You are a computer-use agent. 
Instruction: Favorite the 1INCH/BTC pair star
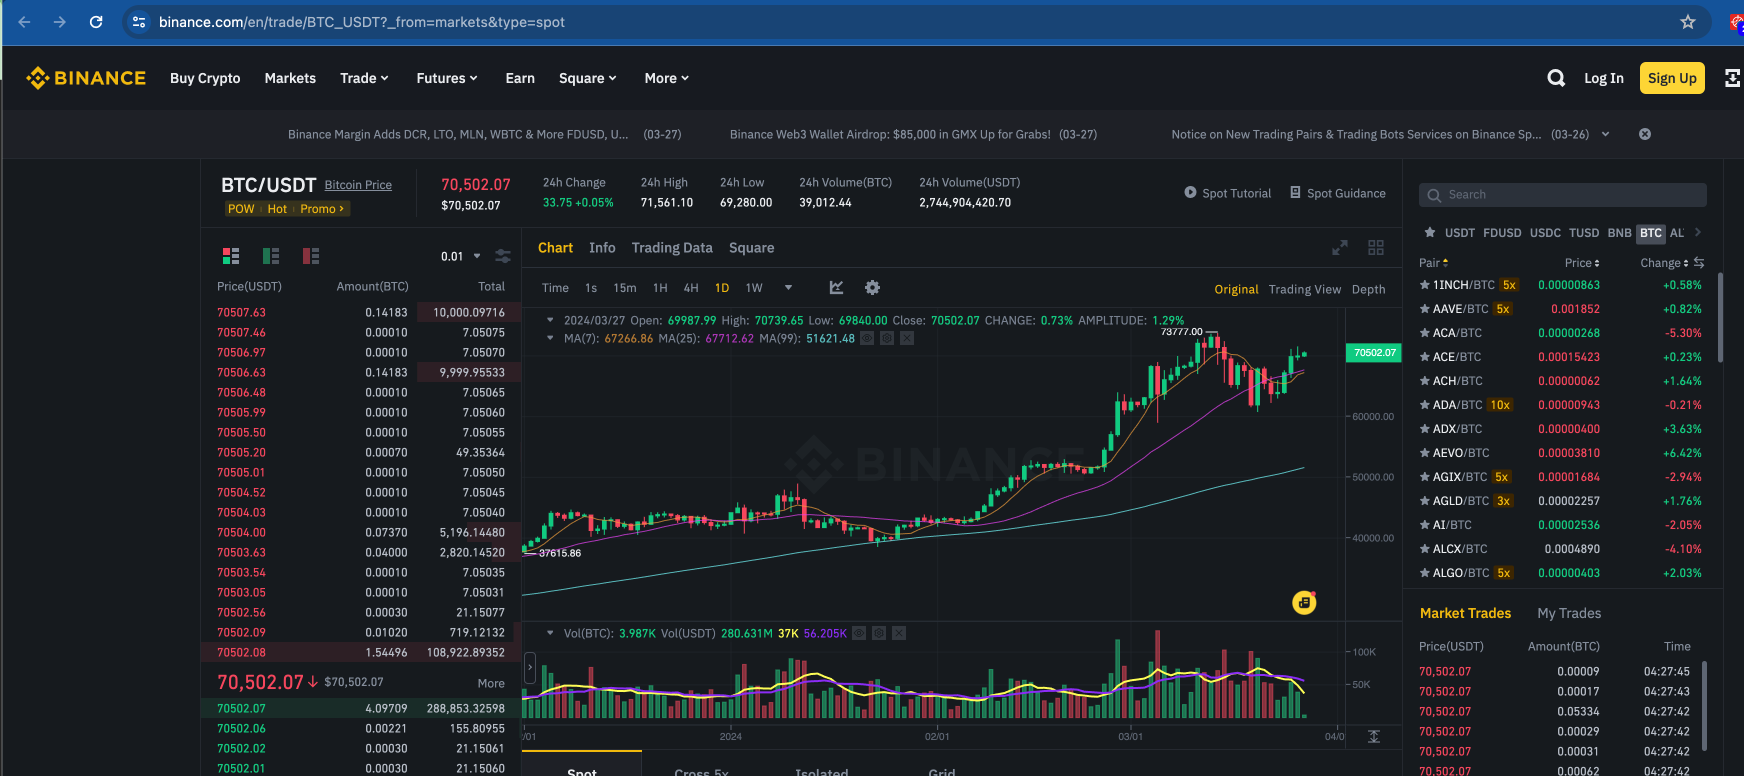click(x=1425, y=285)
